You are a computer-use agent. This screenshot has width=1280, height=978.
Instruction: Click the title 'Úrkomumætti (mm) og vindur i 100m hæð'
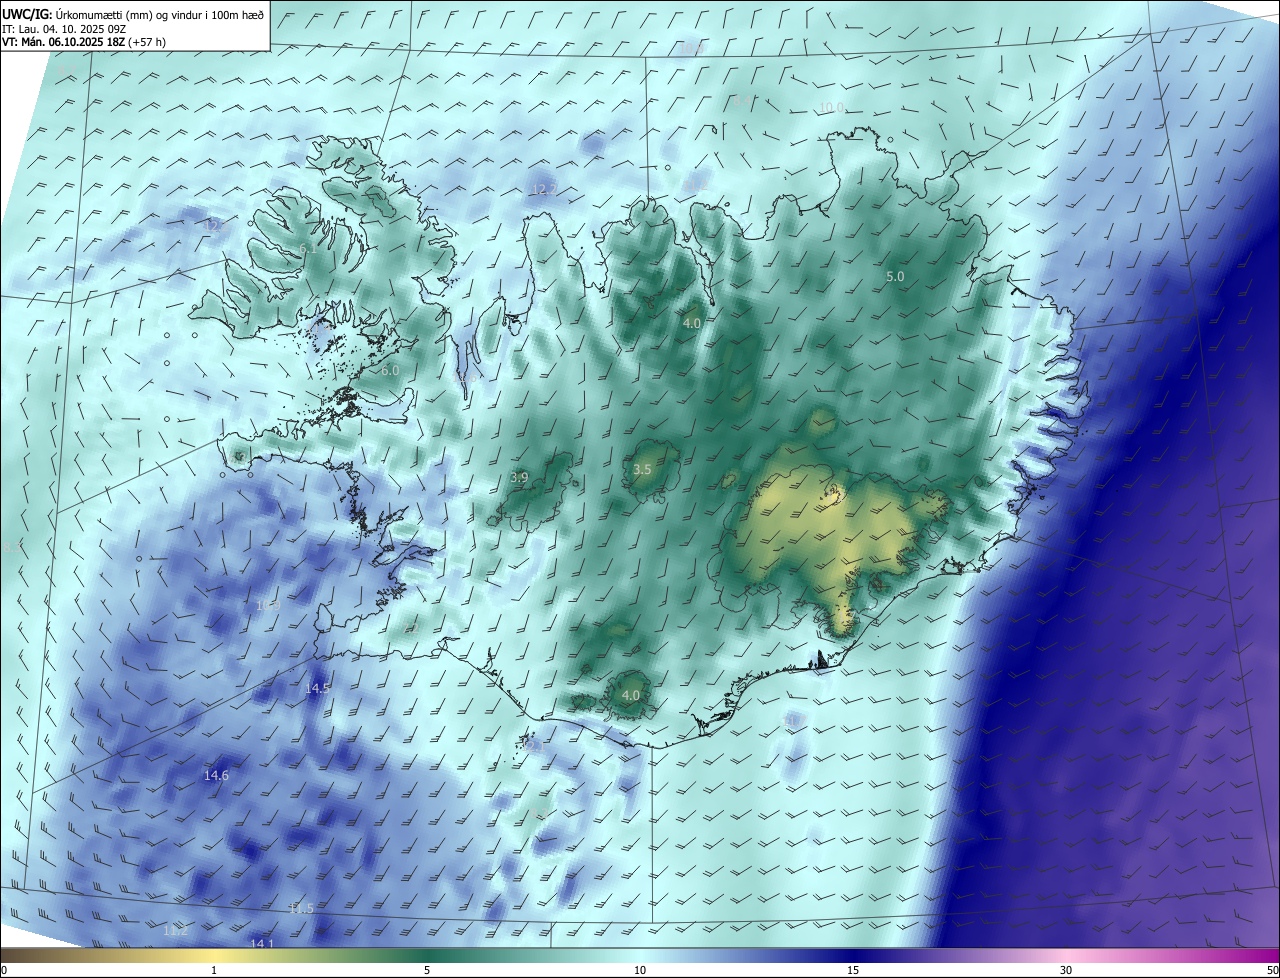(x=159, y=14)
